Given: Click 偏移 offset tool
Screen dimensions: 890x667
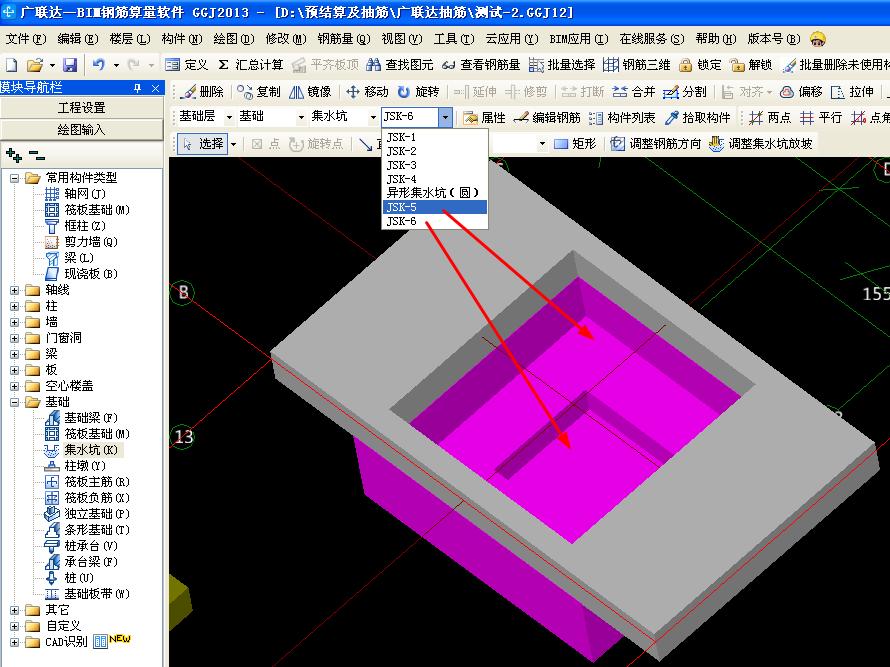Looking at the screenshot, I should pos(801,91).
